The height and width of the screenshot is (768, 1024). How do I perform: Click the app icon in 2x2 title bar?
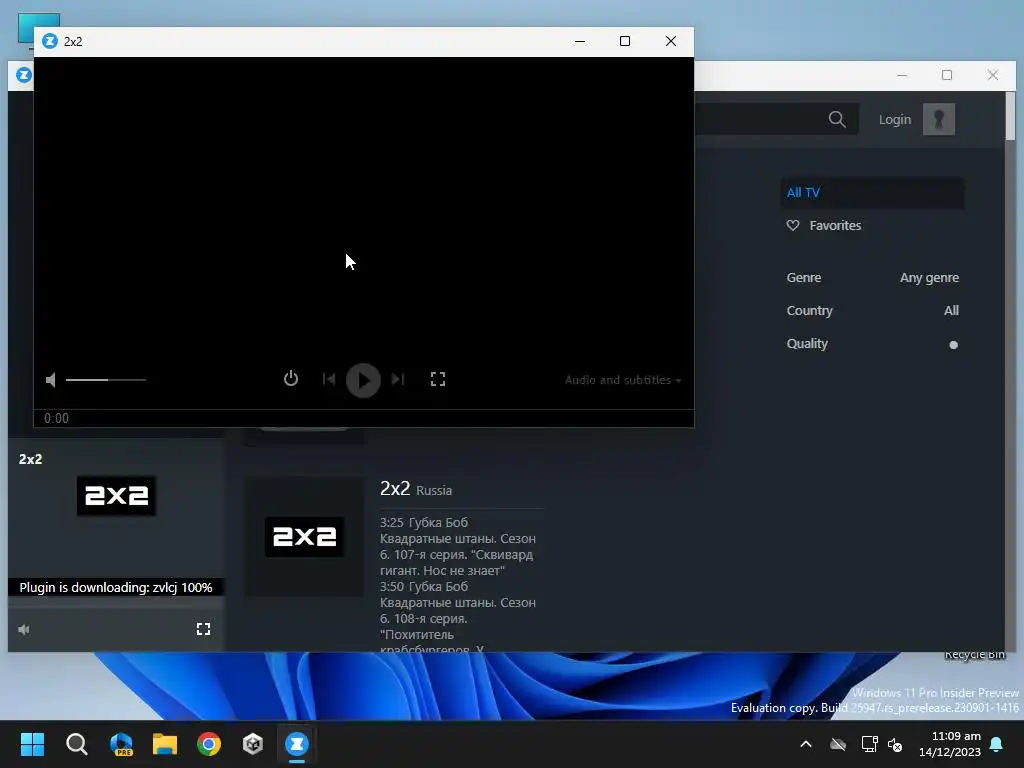(50, 41)
